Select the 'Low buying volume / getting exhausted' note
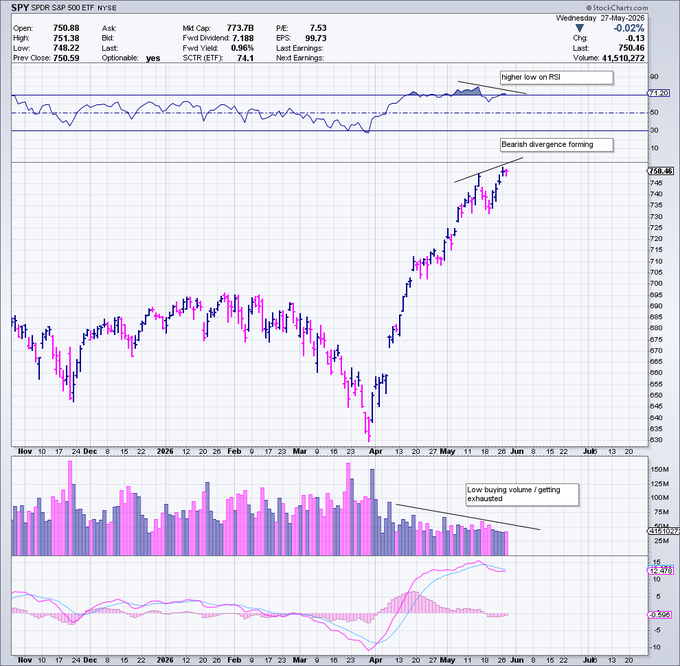Image resolution: width=680 pixels, height=666 pixels. tap(522, 494)
